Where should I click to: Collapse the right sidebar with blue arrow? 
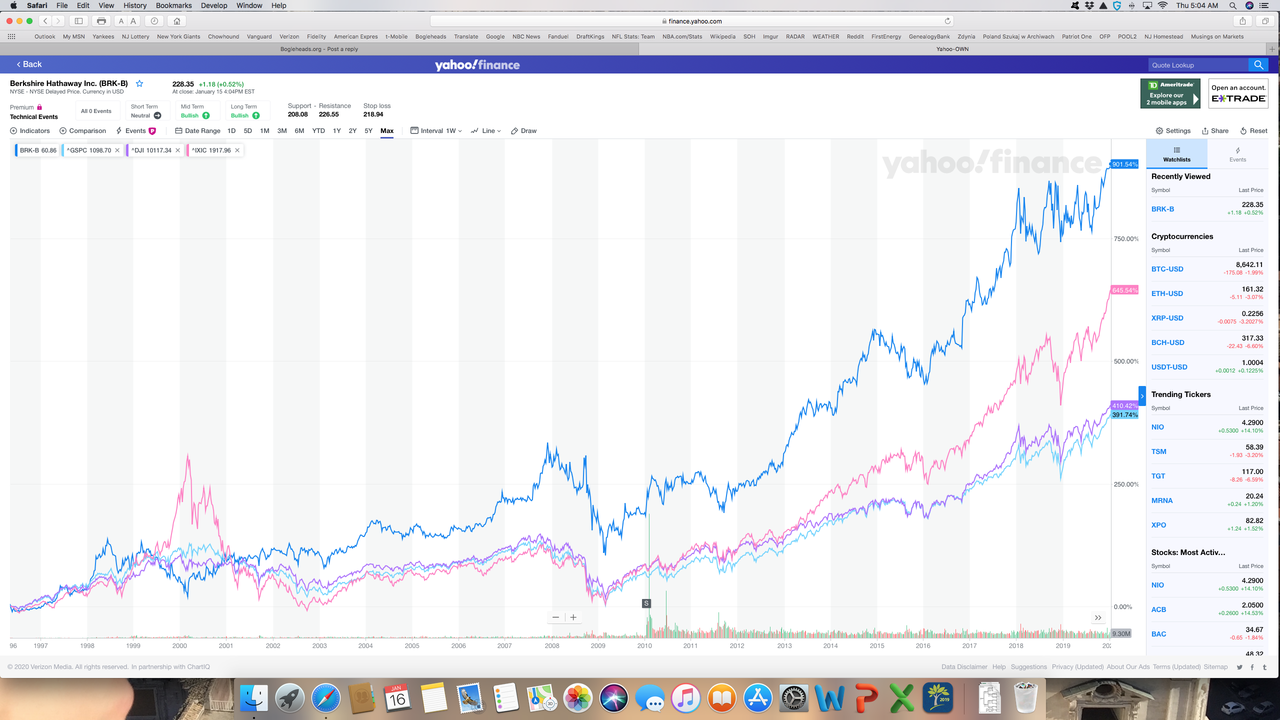[x=1142, y=396]
